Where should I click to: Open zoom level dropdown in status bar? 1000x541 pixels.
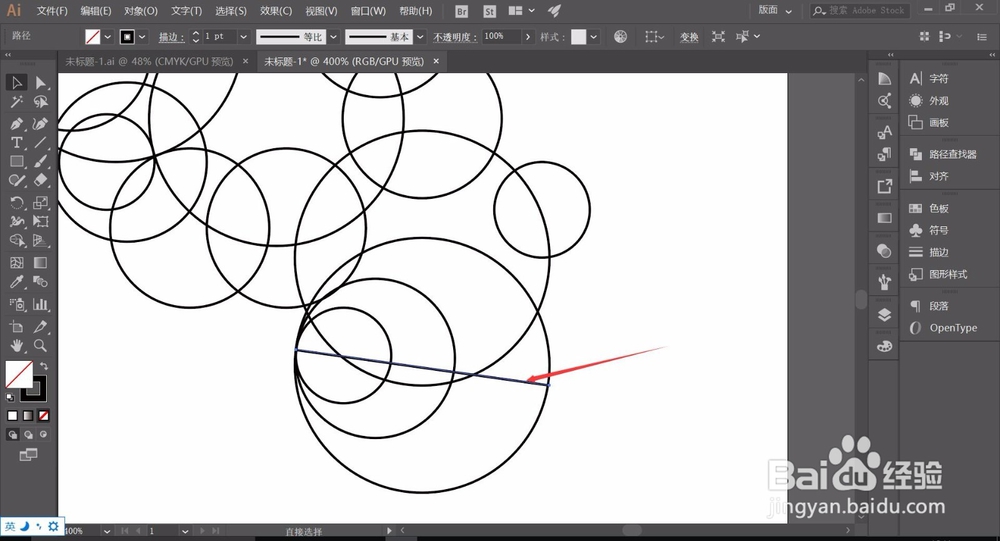coord(107,531)
